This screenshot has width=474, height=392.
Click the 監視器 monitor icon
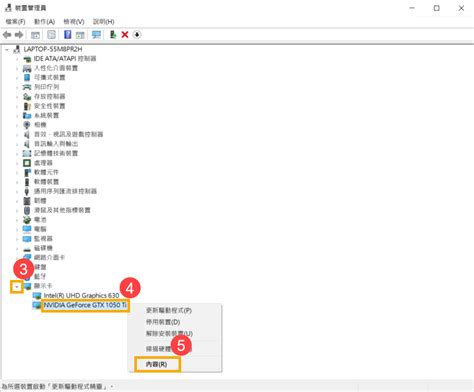(x=27, y=239)
